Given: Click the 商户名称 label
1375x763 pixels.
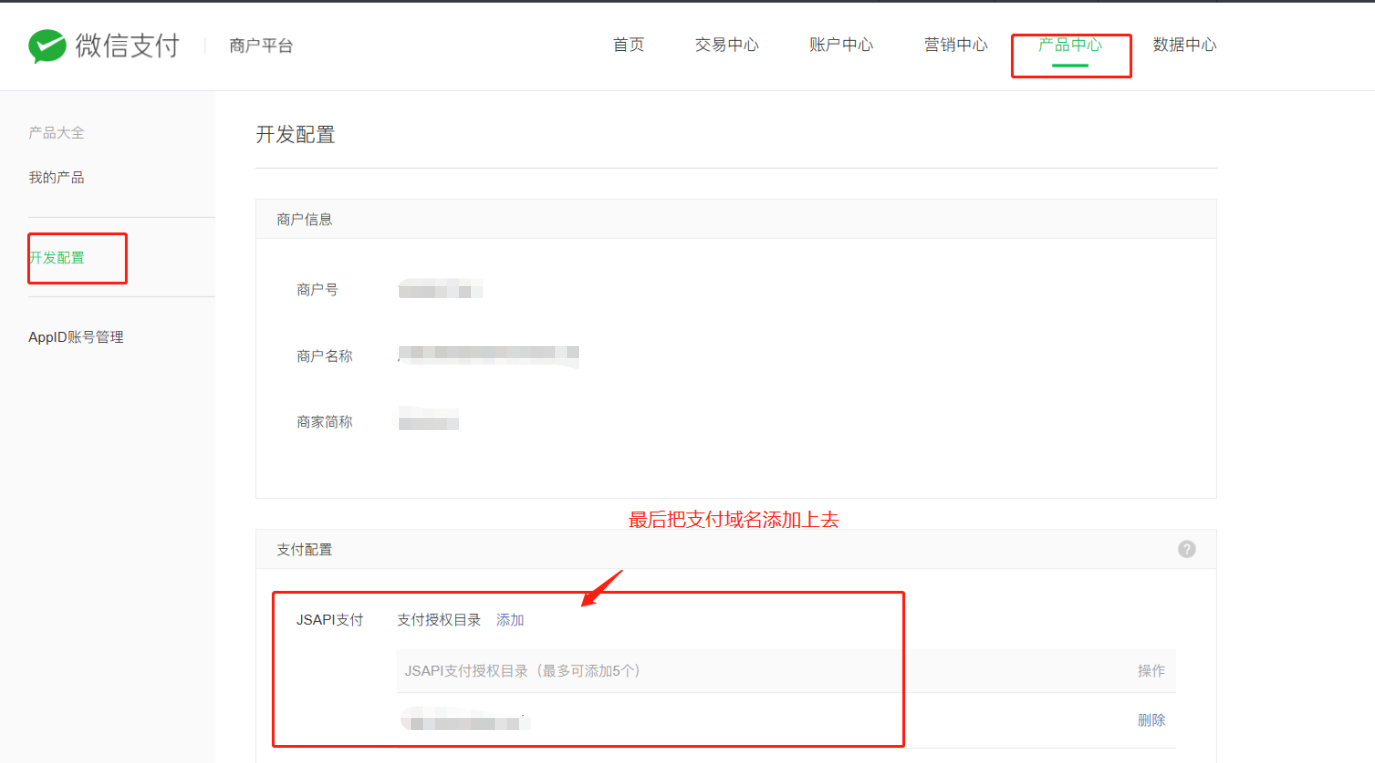Looking at the screenshot, I should tap(324, 356).
